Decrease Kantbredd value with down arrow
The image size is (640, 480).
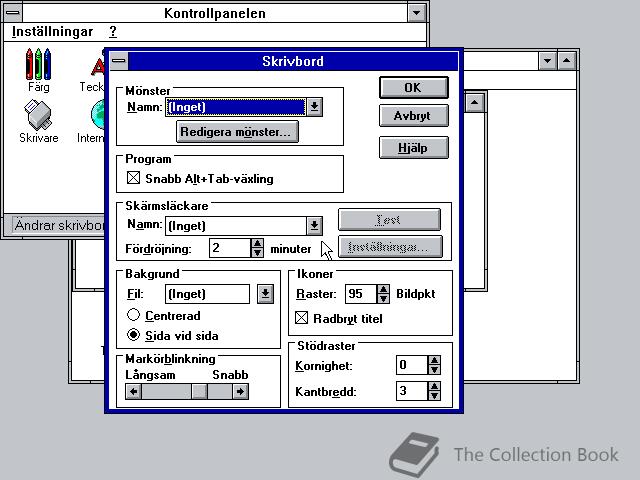434,396
